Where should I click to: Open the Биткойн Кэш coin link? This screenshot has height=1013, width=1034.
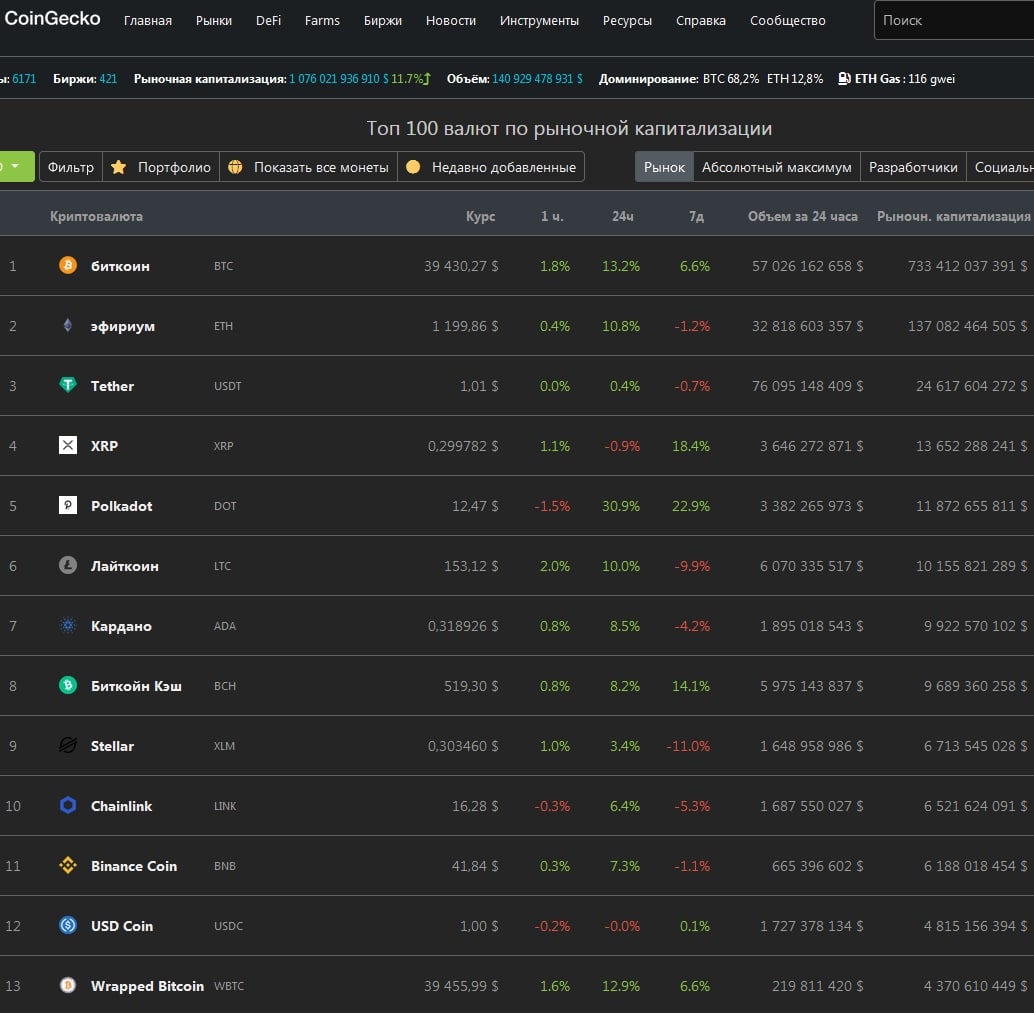click(x=136, y=686)
